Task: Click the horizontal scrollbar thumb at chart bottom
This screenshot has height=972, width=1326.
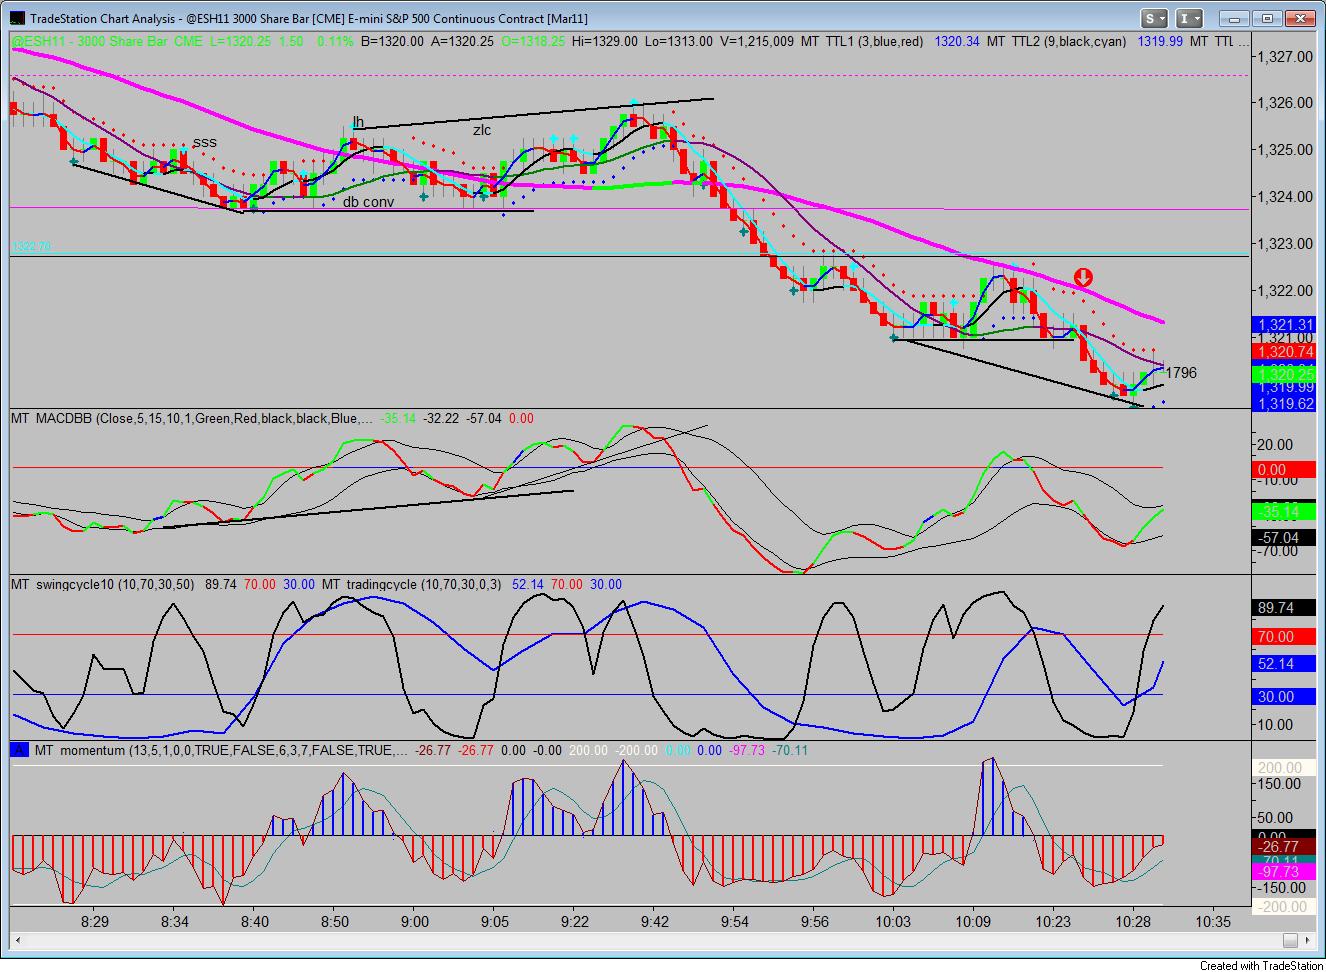Action: point(1290,940)
